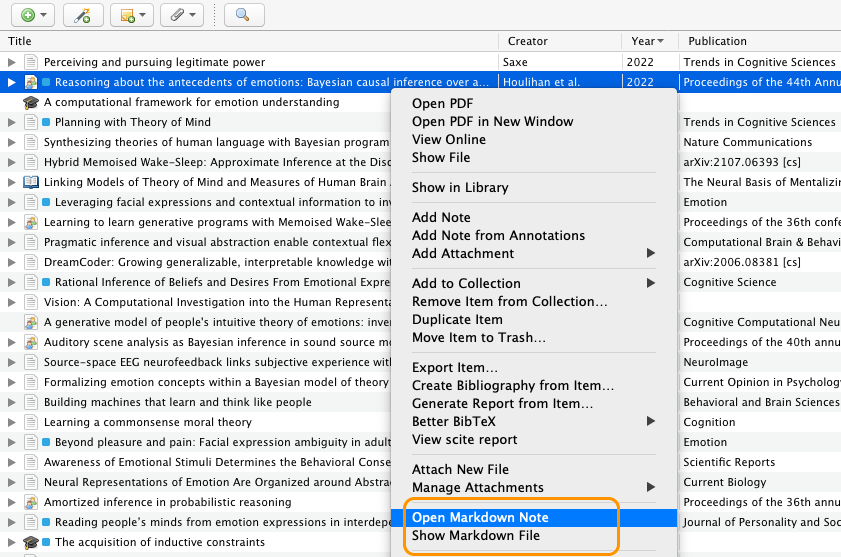Expand the DreamCoder item row

click(x=11, y=262)
